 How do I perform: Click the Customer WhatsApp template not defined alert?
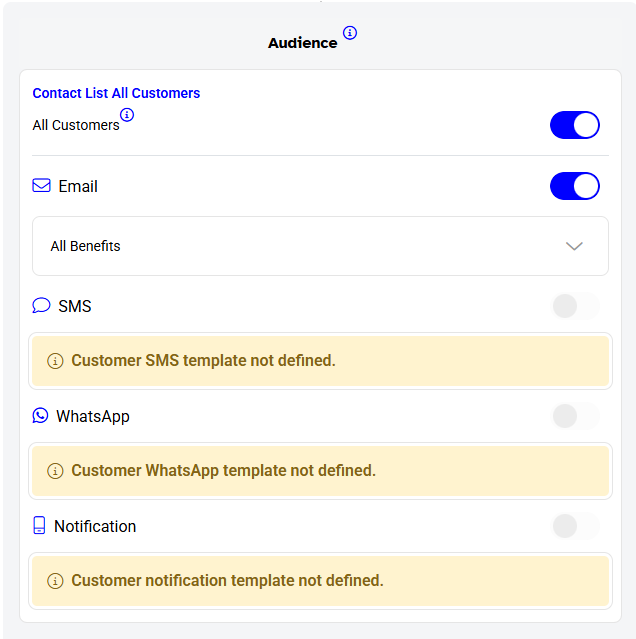tap(320, 471)
